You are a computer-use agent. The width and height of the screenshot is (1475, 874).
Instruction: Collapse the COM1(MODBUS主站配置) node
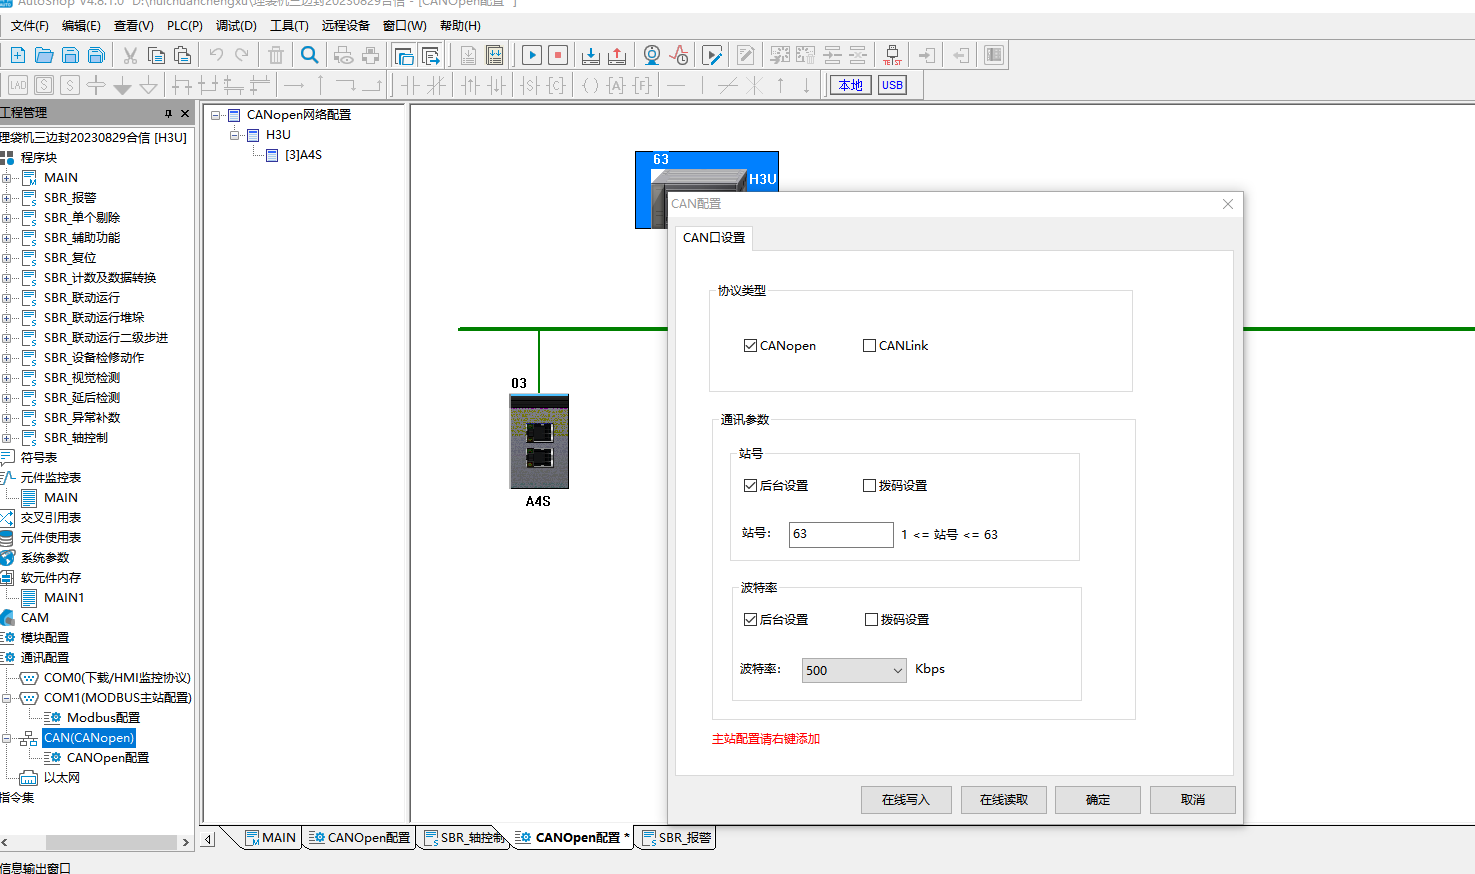point(6,698)
